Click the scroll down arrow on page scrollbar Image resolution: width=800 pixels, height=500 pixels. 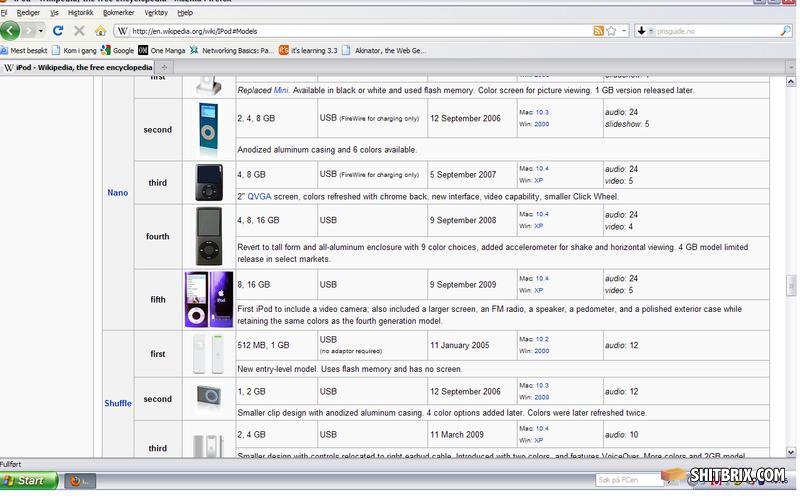790,452
